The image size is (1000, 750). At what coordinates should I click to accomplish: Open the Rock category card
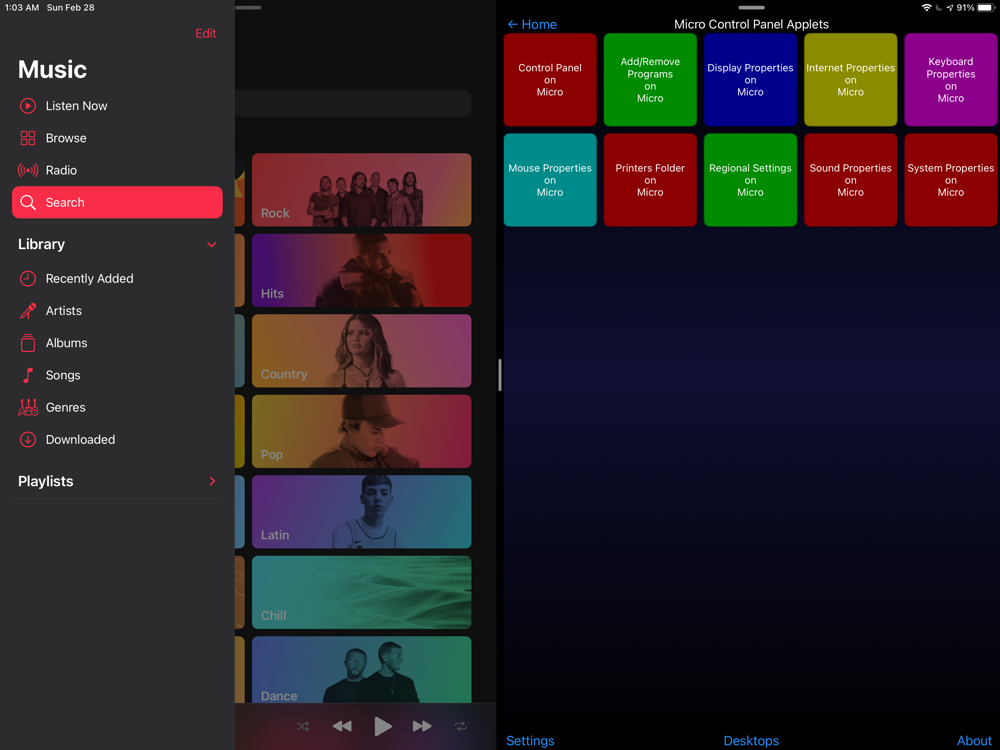coord(362,189)
